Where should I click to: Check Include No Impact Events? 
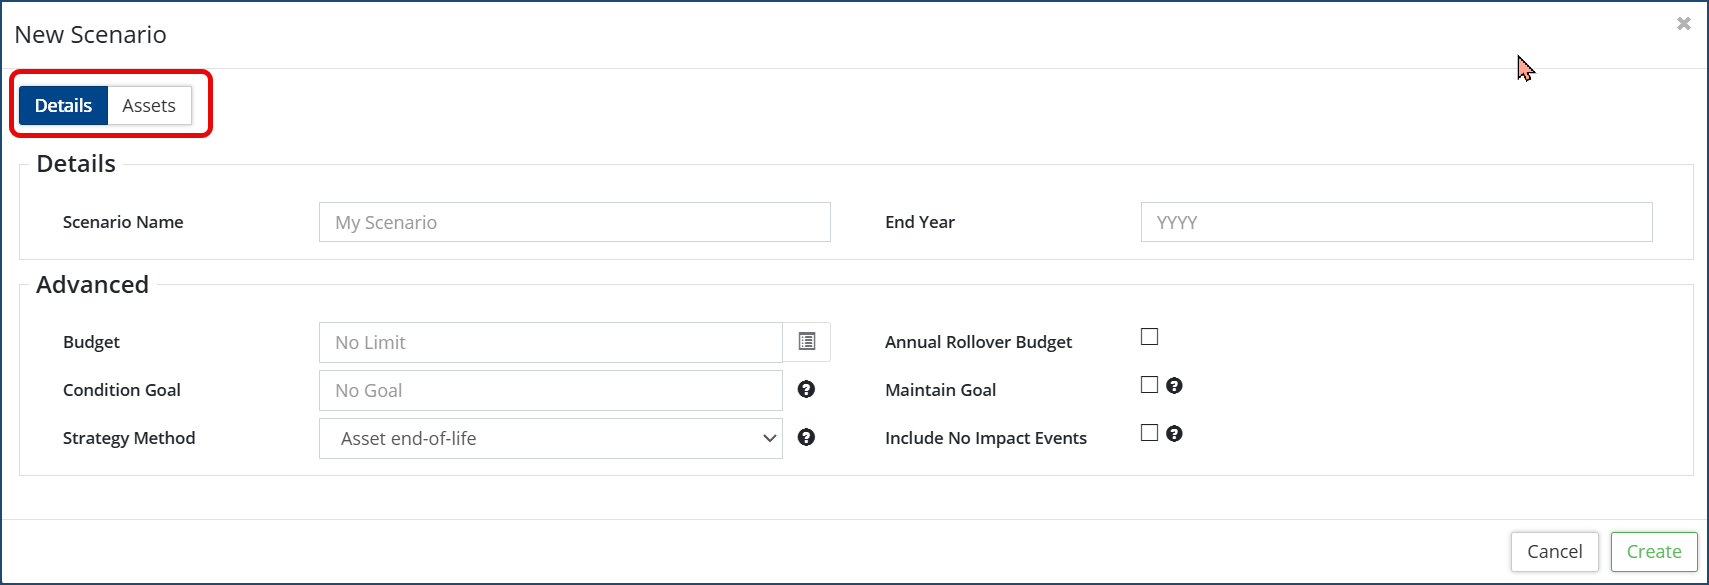point(1149,433)
